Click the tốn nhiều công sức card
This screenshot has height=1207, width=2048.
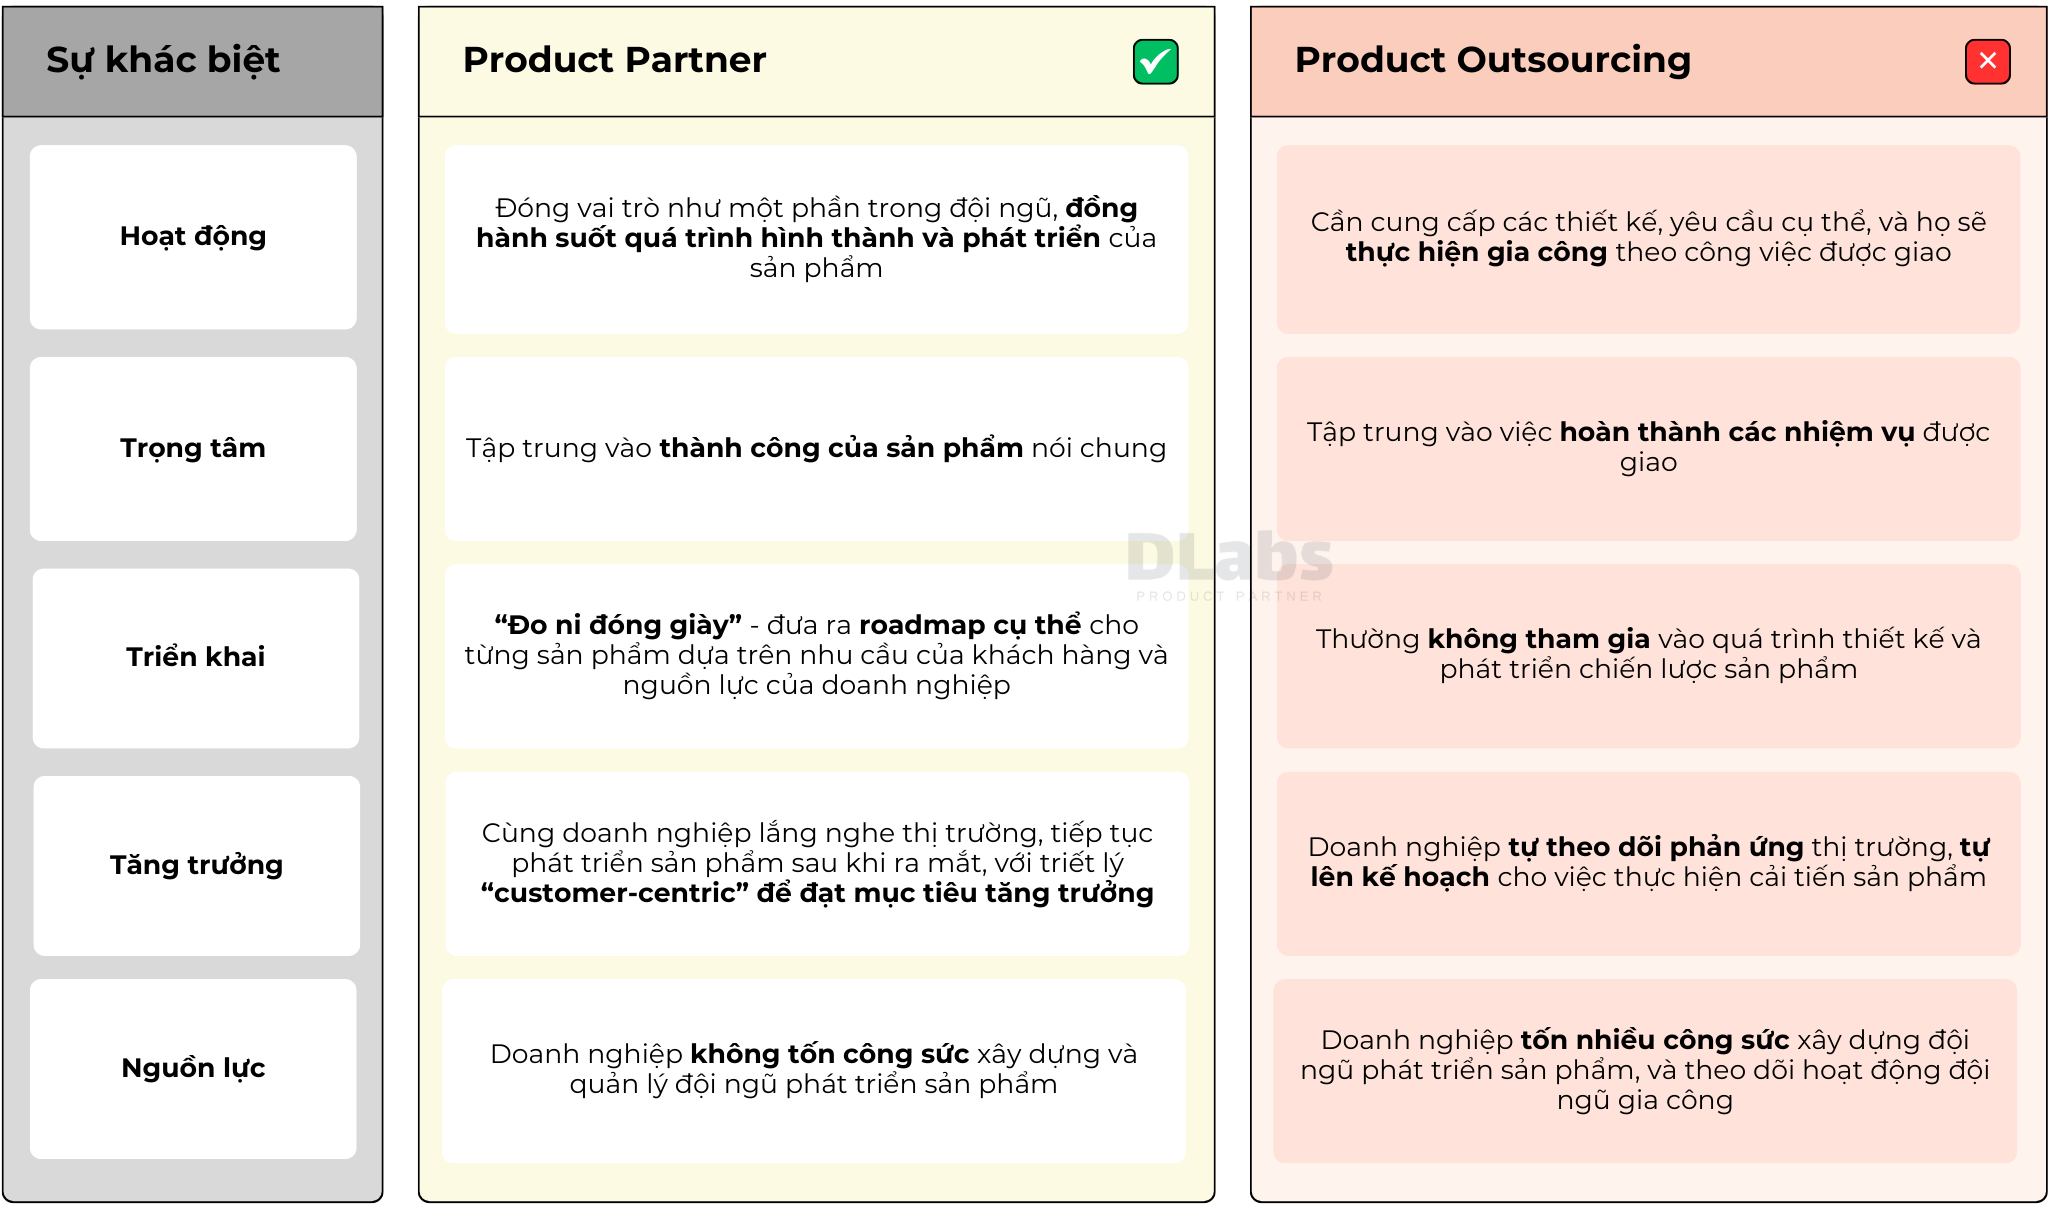(x=1645, y=1070)
